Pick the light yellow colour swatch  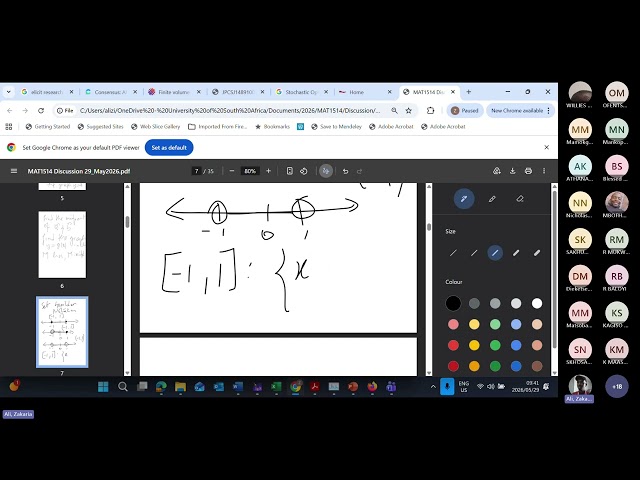point(474,324)
